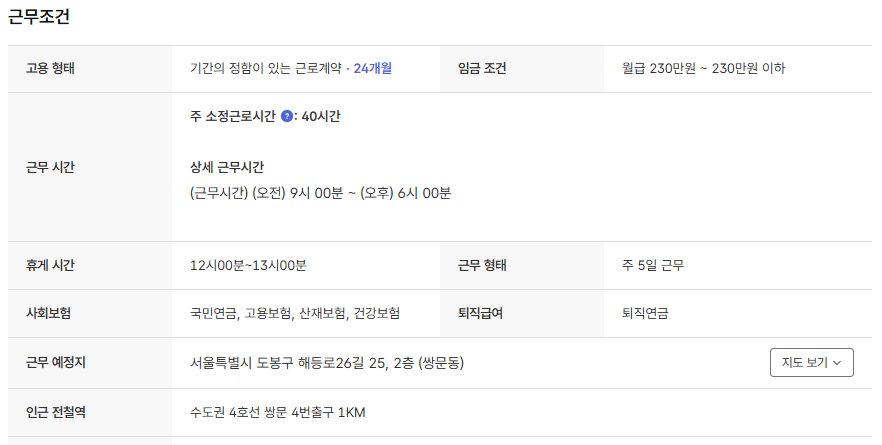Select the 월급 230만원 salary text
The width and height of the screenshot is (882, 445).
[x=703, y=69]
